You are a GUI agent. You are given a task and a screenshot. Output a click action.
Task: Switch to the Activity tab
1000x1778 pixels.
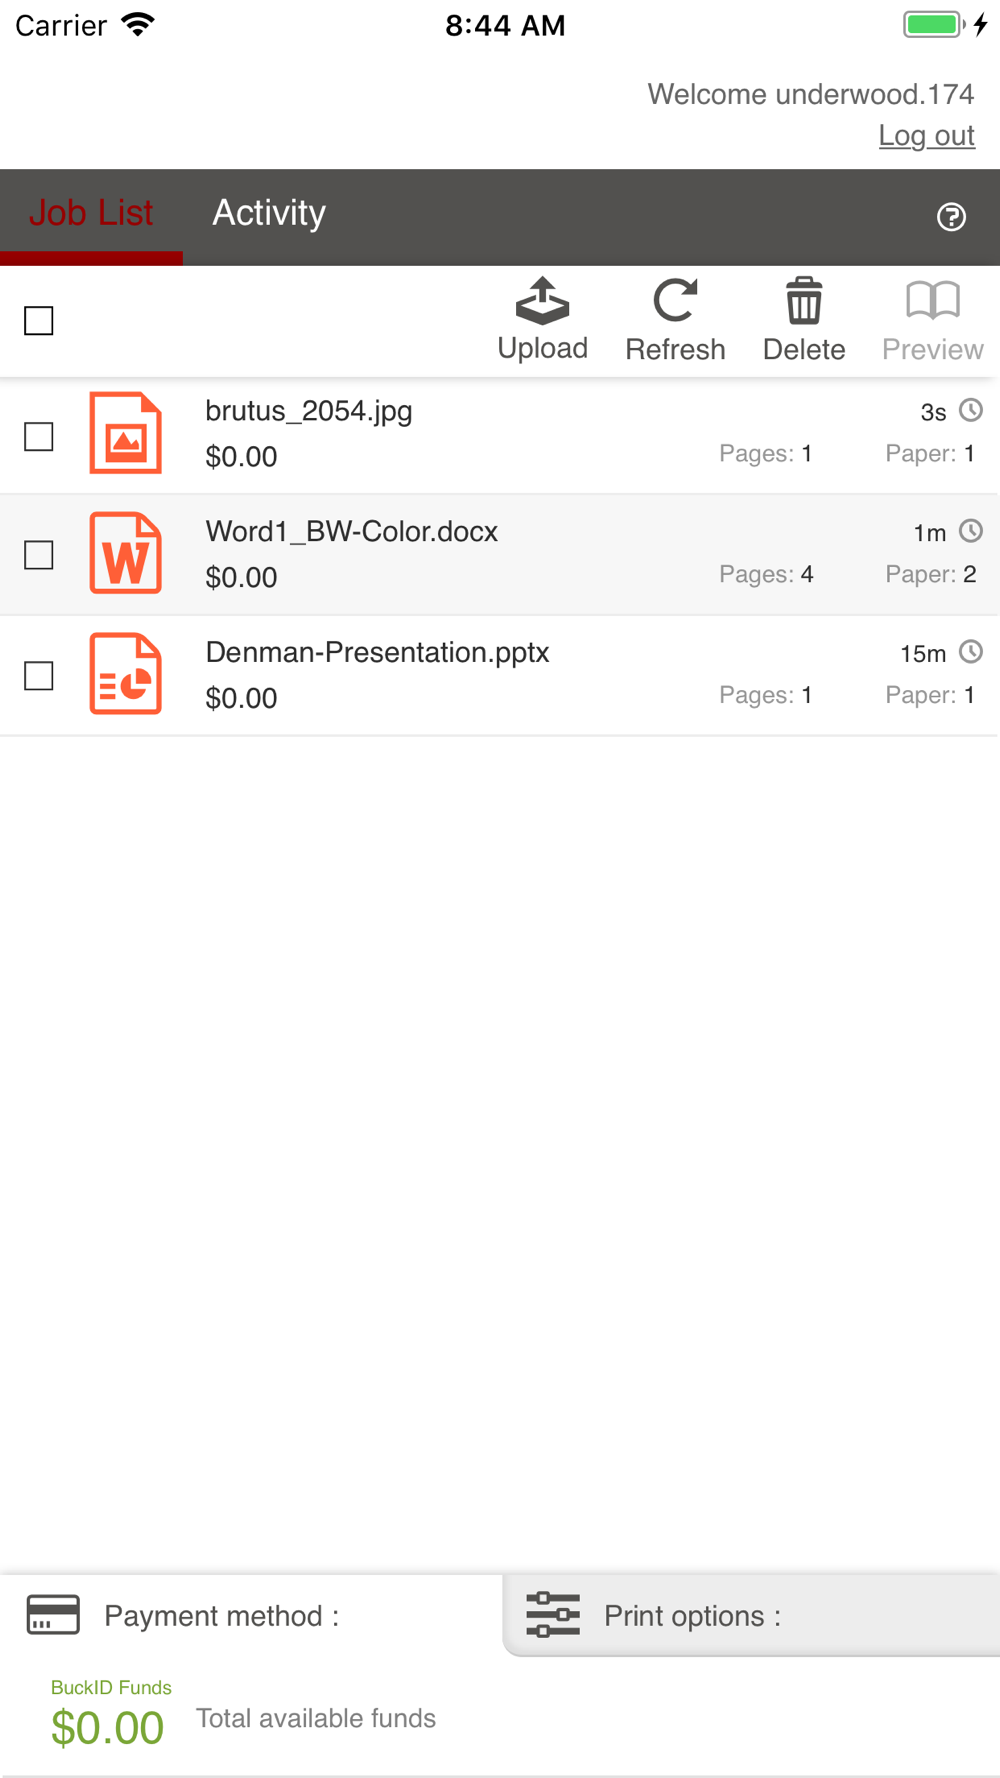click(269, 213)
